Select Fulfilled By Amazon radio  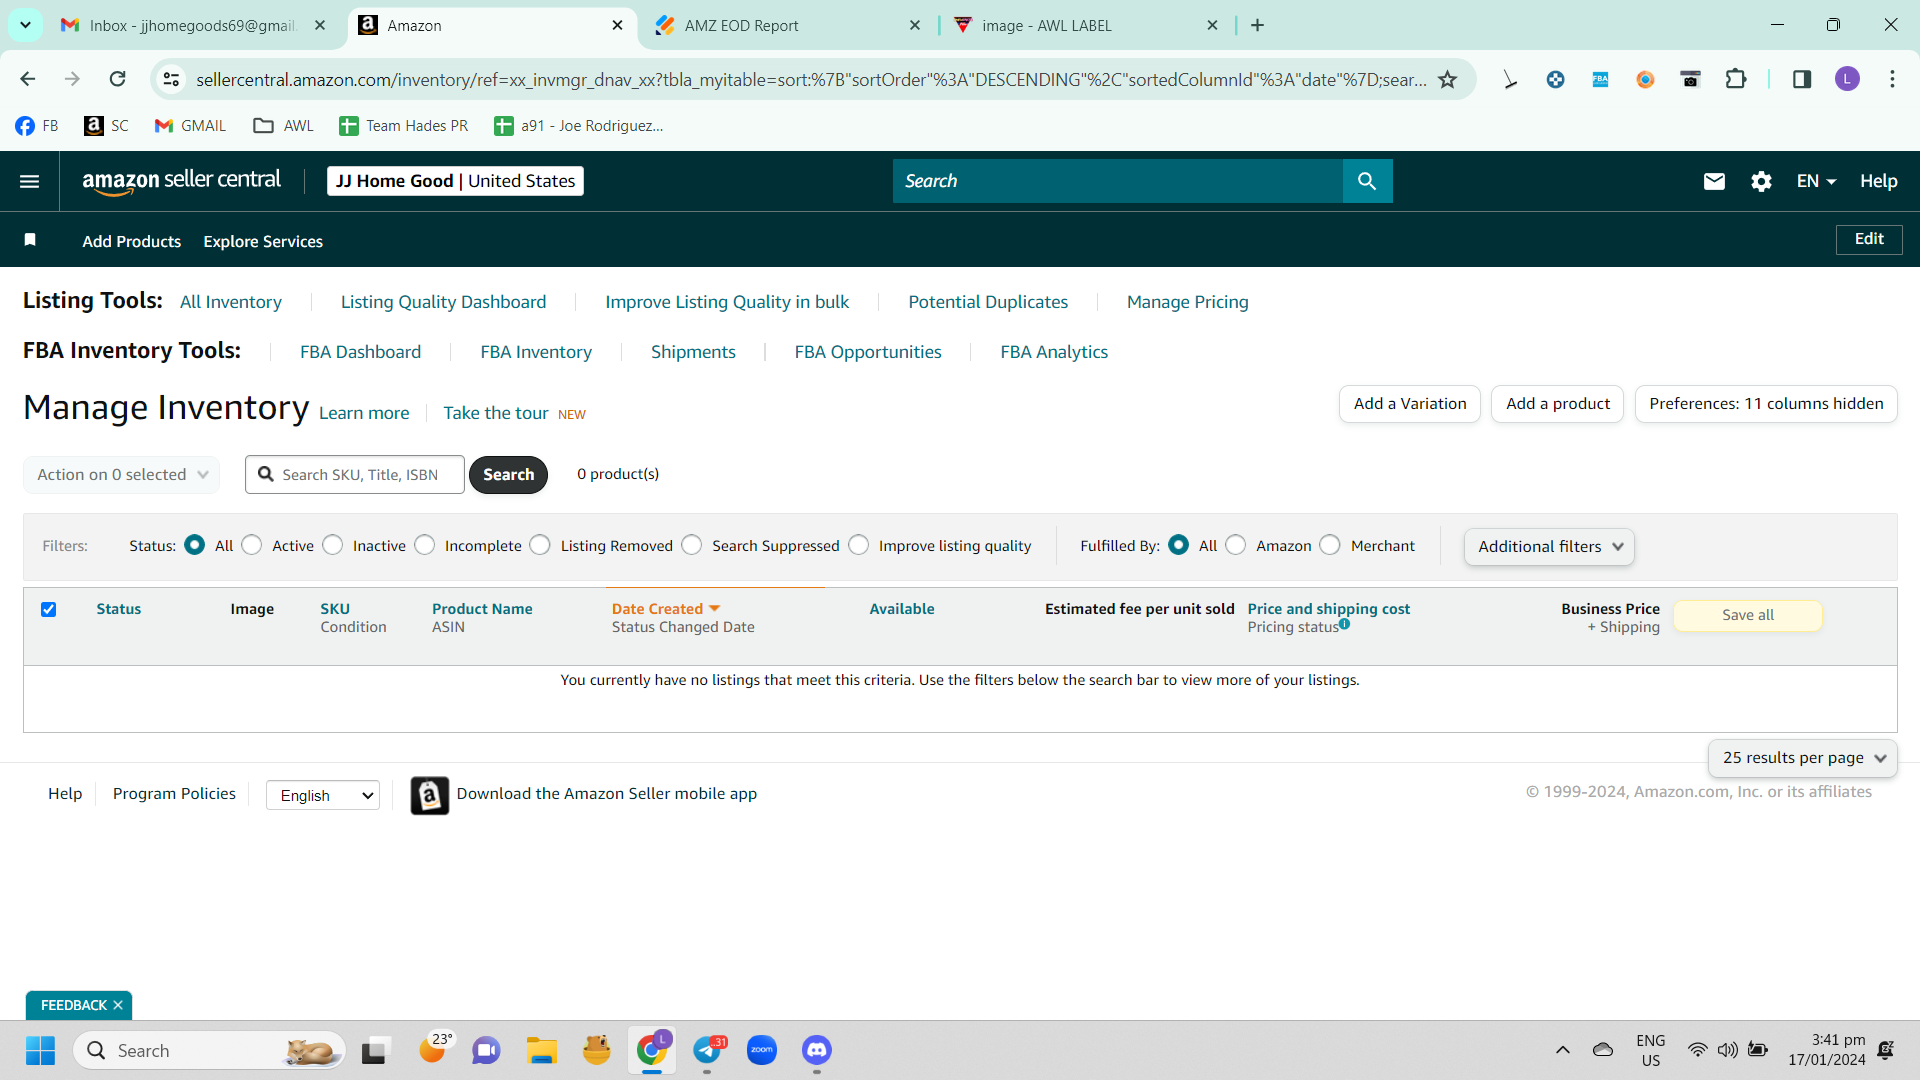pos(1236,545)
